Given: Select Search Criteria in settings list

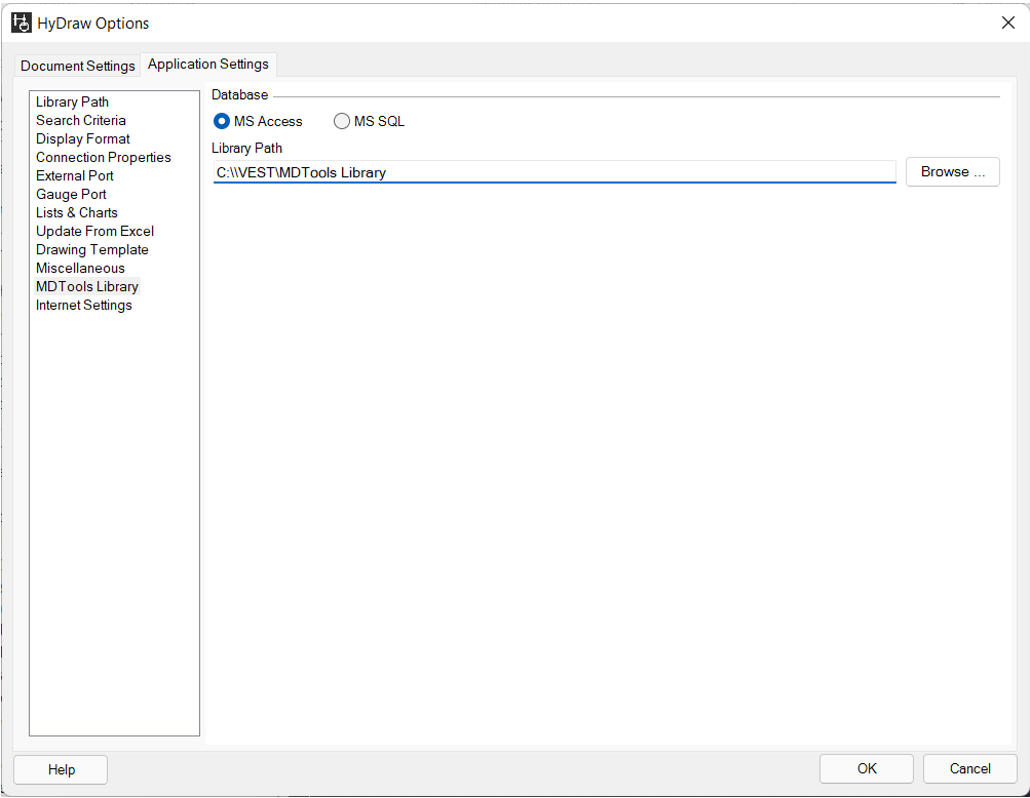Looking at the screenshot, I should point(81,120).
